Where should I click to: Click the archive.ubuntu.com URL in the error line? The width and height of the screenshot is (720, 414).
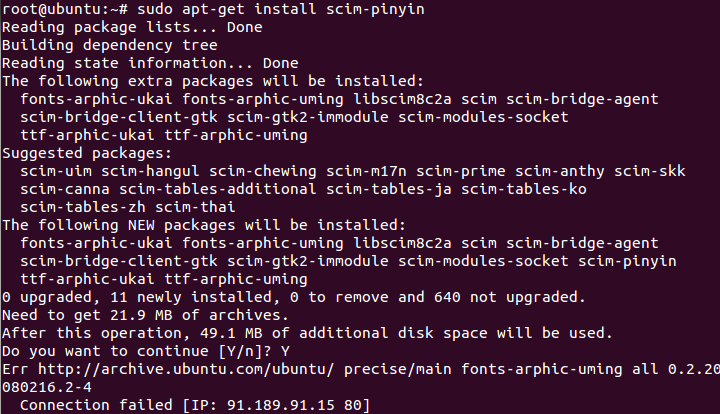point(186,369)
